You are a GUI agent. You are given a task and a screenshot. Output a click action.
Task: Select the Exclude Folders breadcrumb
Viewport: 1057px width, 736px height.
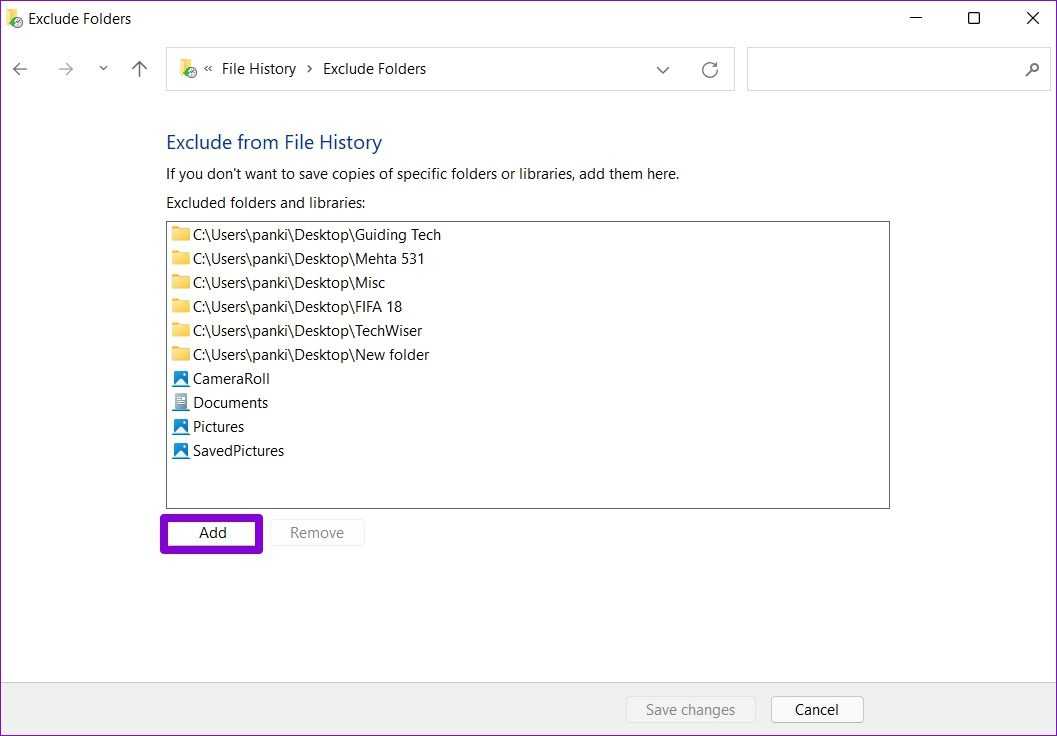[374, 69]
